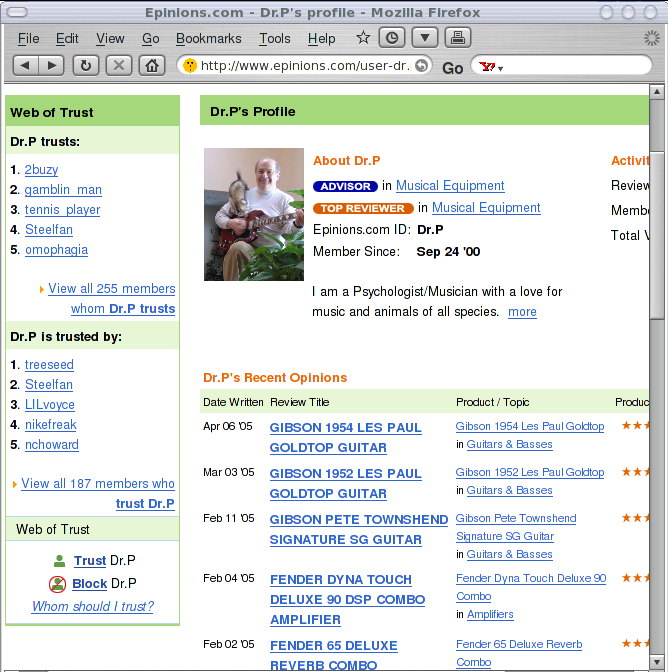Open Fender 65 Deluxe Reverb Combo review title
Screen dimensions: 668x672
[x=334, y=656]
